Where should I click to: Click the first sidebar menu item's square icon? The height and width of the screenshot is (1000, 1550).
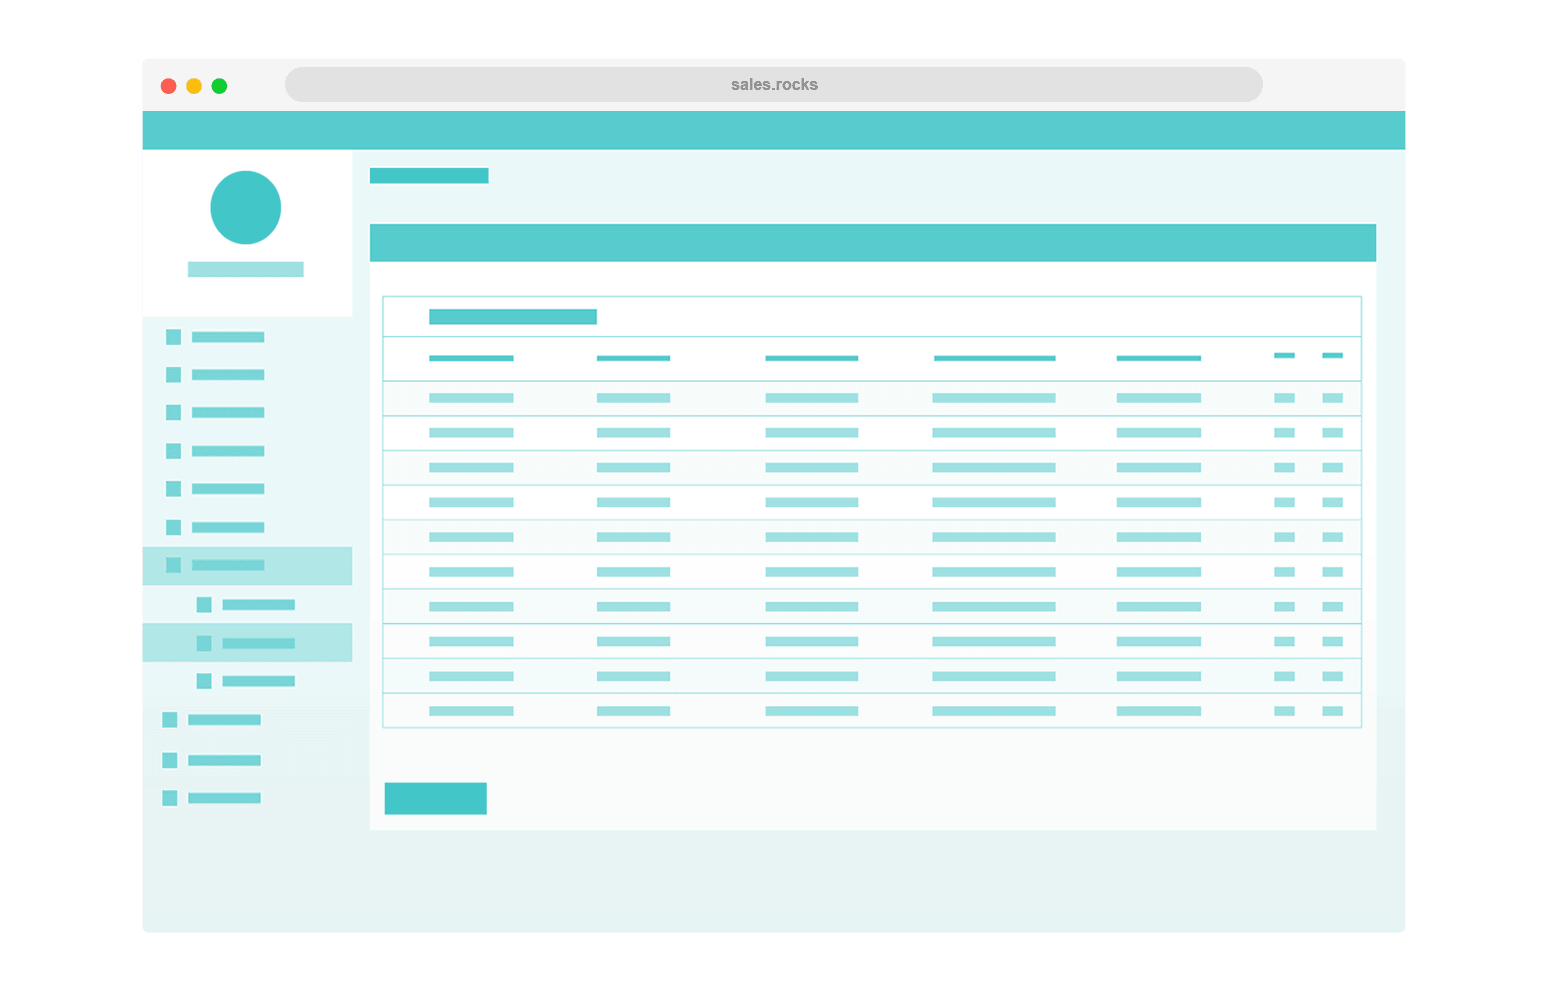(173, 337)
